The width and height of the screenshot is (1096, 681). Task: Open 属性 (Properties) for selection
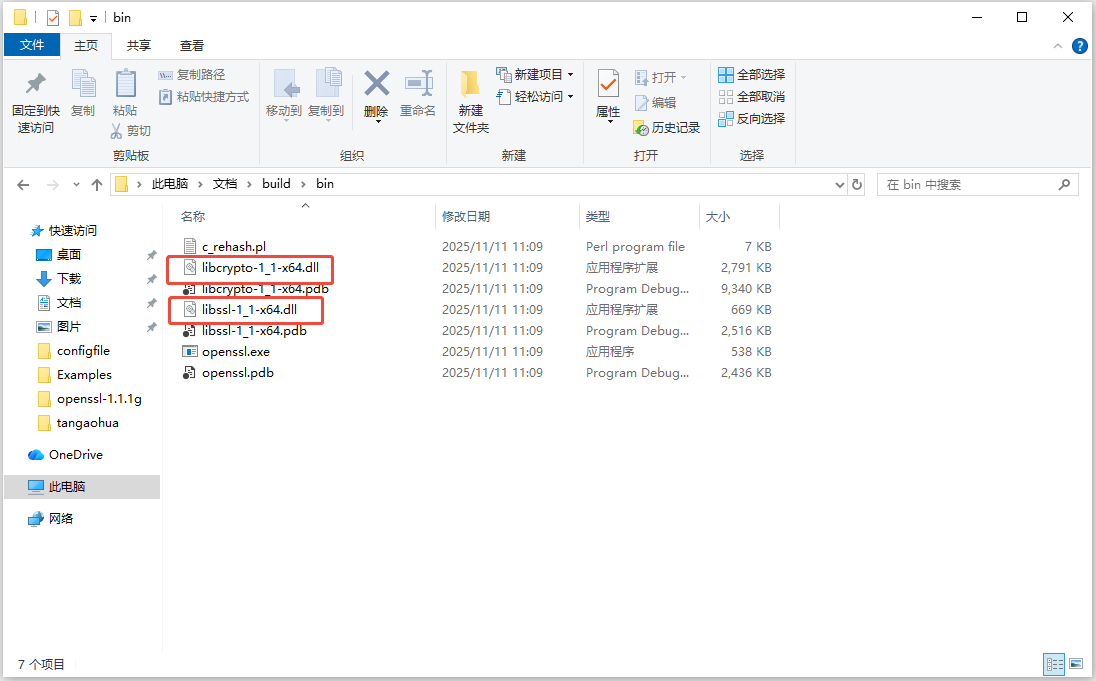607,95
